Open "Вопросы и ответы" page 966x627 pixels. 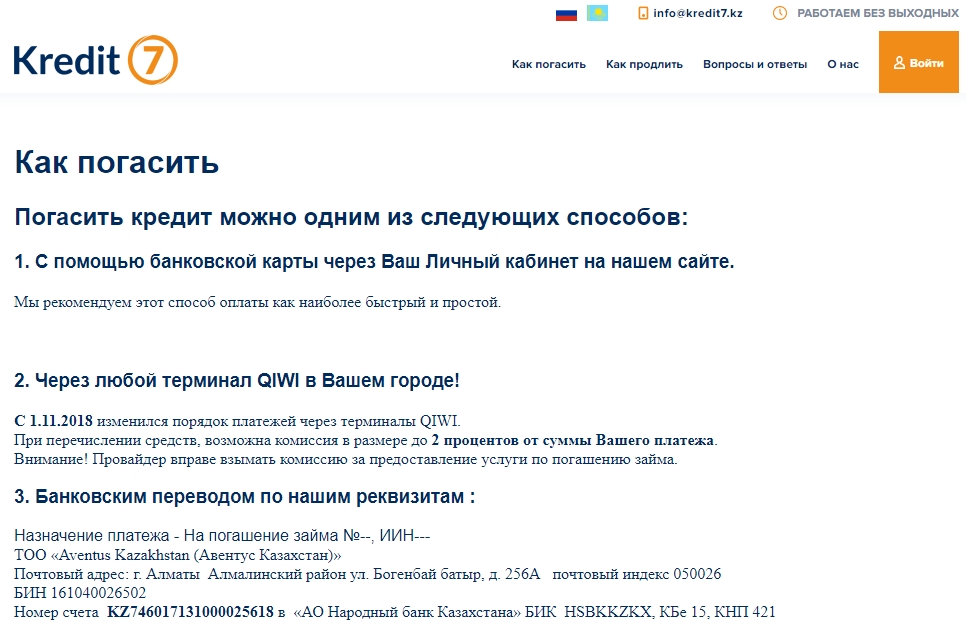tap(754, 64)
